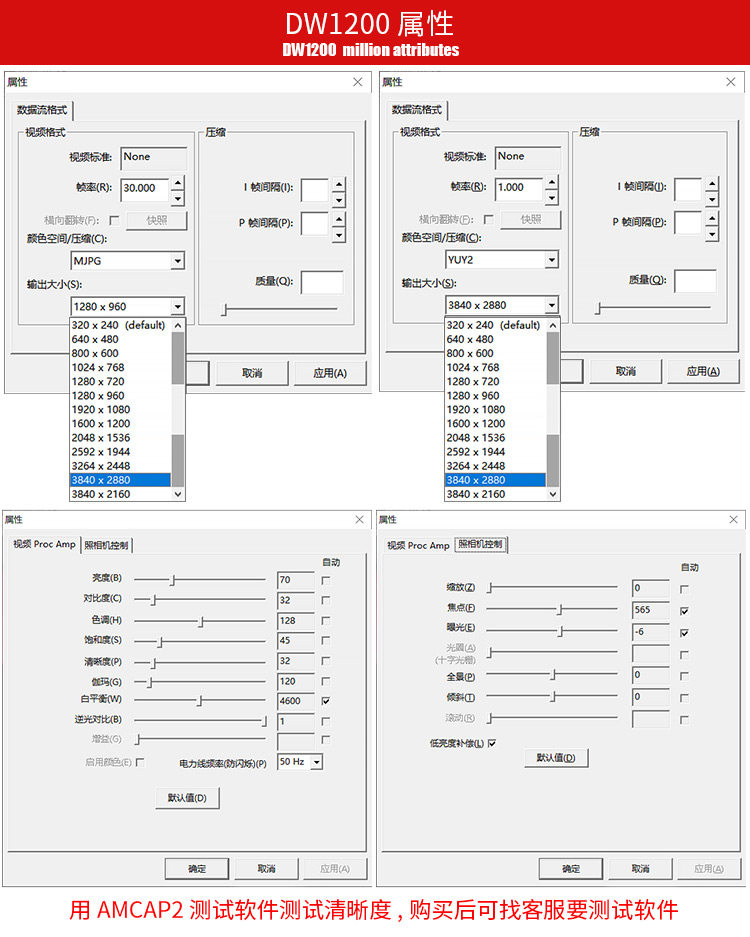Uncheck auto 焦点(F) checkbox

684,611
